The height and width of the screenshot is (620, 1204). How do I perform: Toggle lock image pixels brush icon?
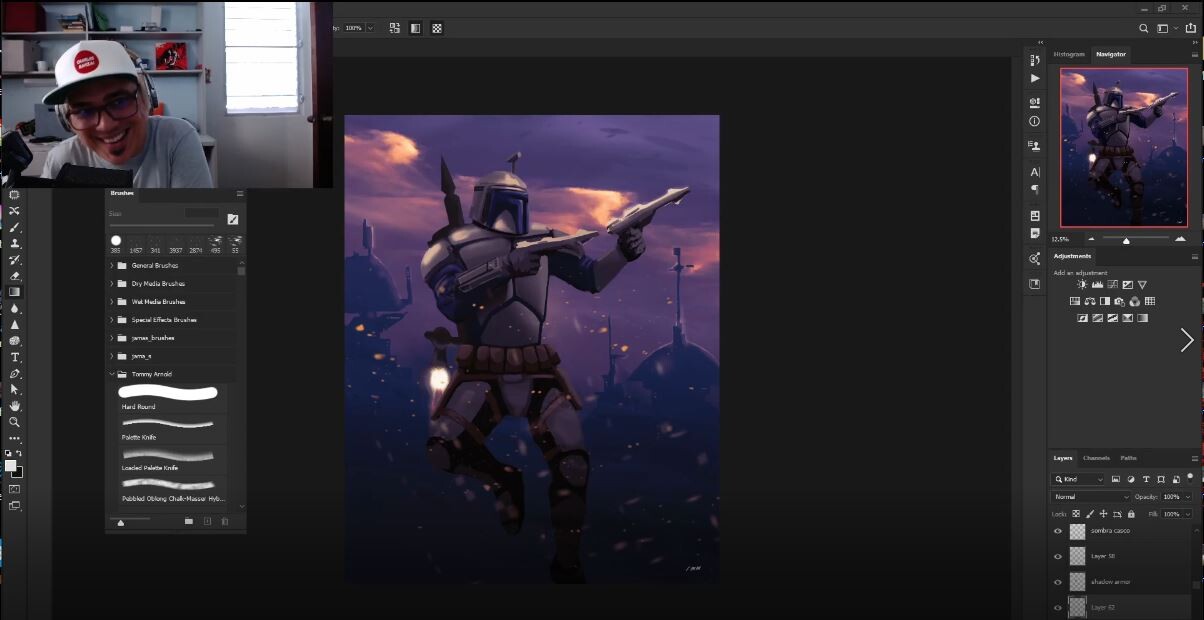(x=1090, y=513)
